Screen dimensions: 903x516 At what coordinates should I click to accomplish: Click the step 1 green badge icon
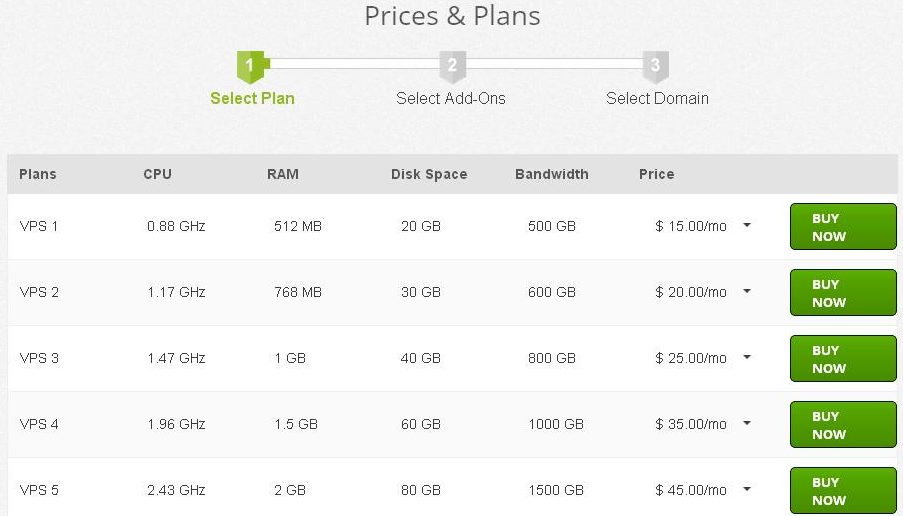(x=250, y=67)
